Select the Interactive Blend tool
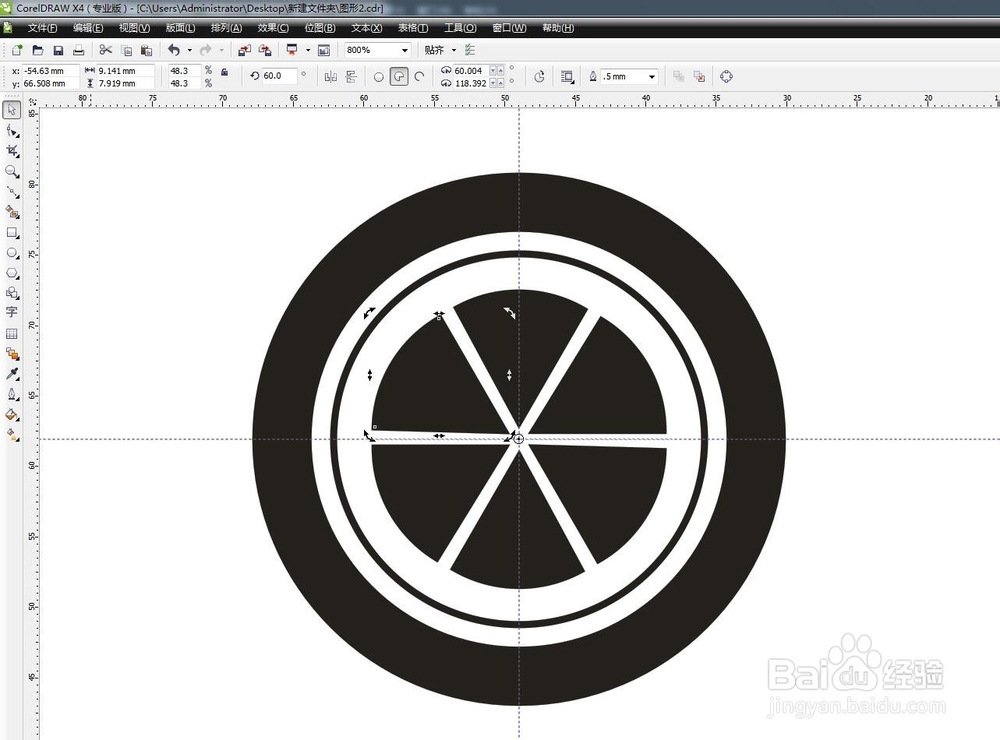This screenshot has height=740, width=1000. pyautogui.click(x=11, y=353)
